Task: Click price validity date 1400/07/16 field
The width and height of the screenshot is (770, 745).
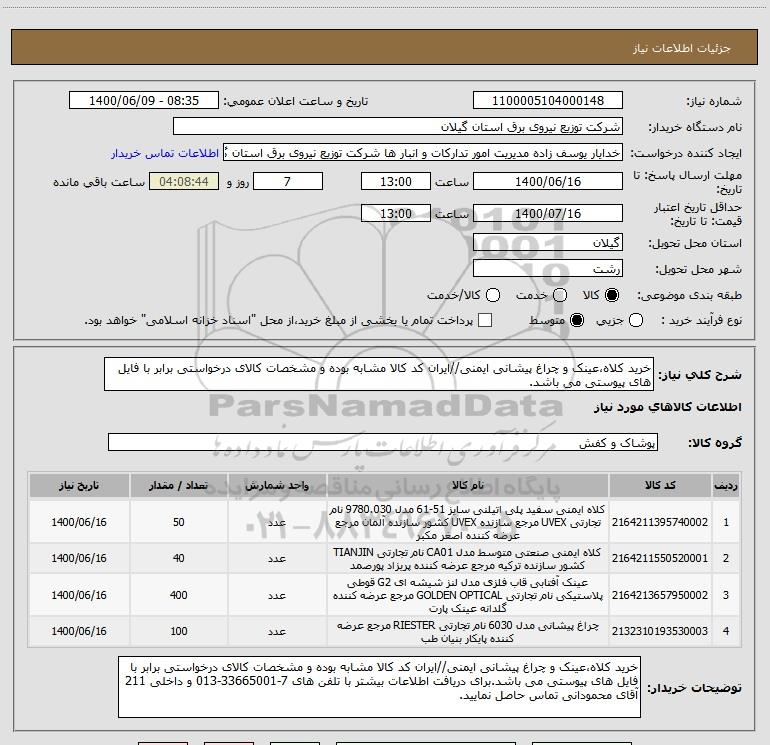Action: [548, 213]
